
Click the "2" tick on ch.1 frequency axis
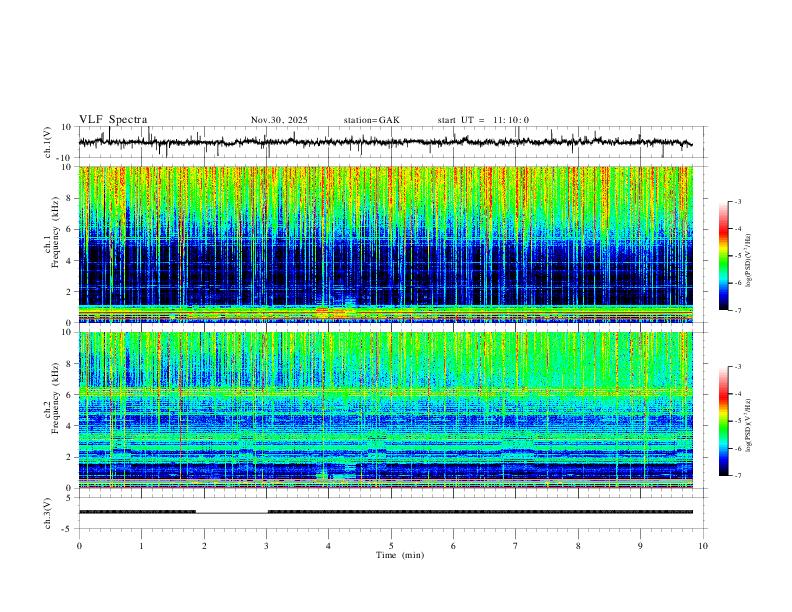click(x=70, y=292)
